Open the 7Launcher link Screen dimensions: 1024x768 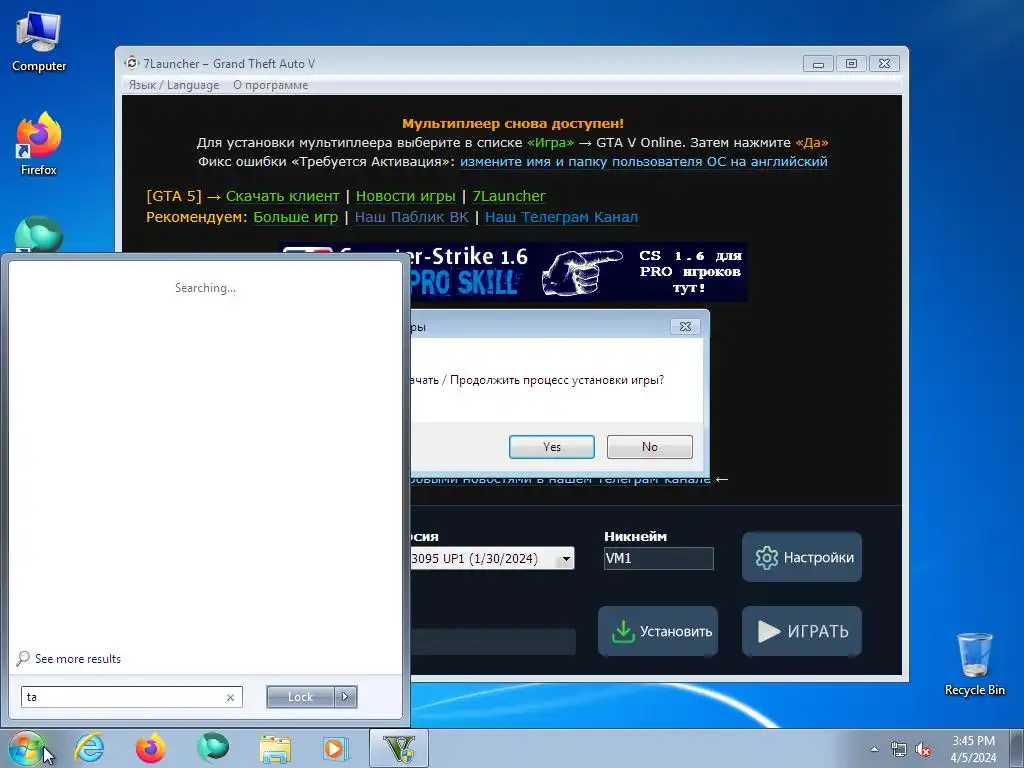pos(509,196)
